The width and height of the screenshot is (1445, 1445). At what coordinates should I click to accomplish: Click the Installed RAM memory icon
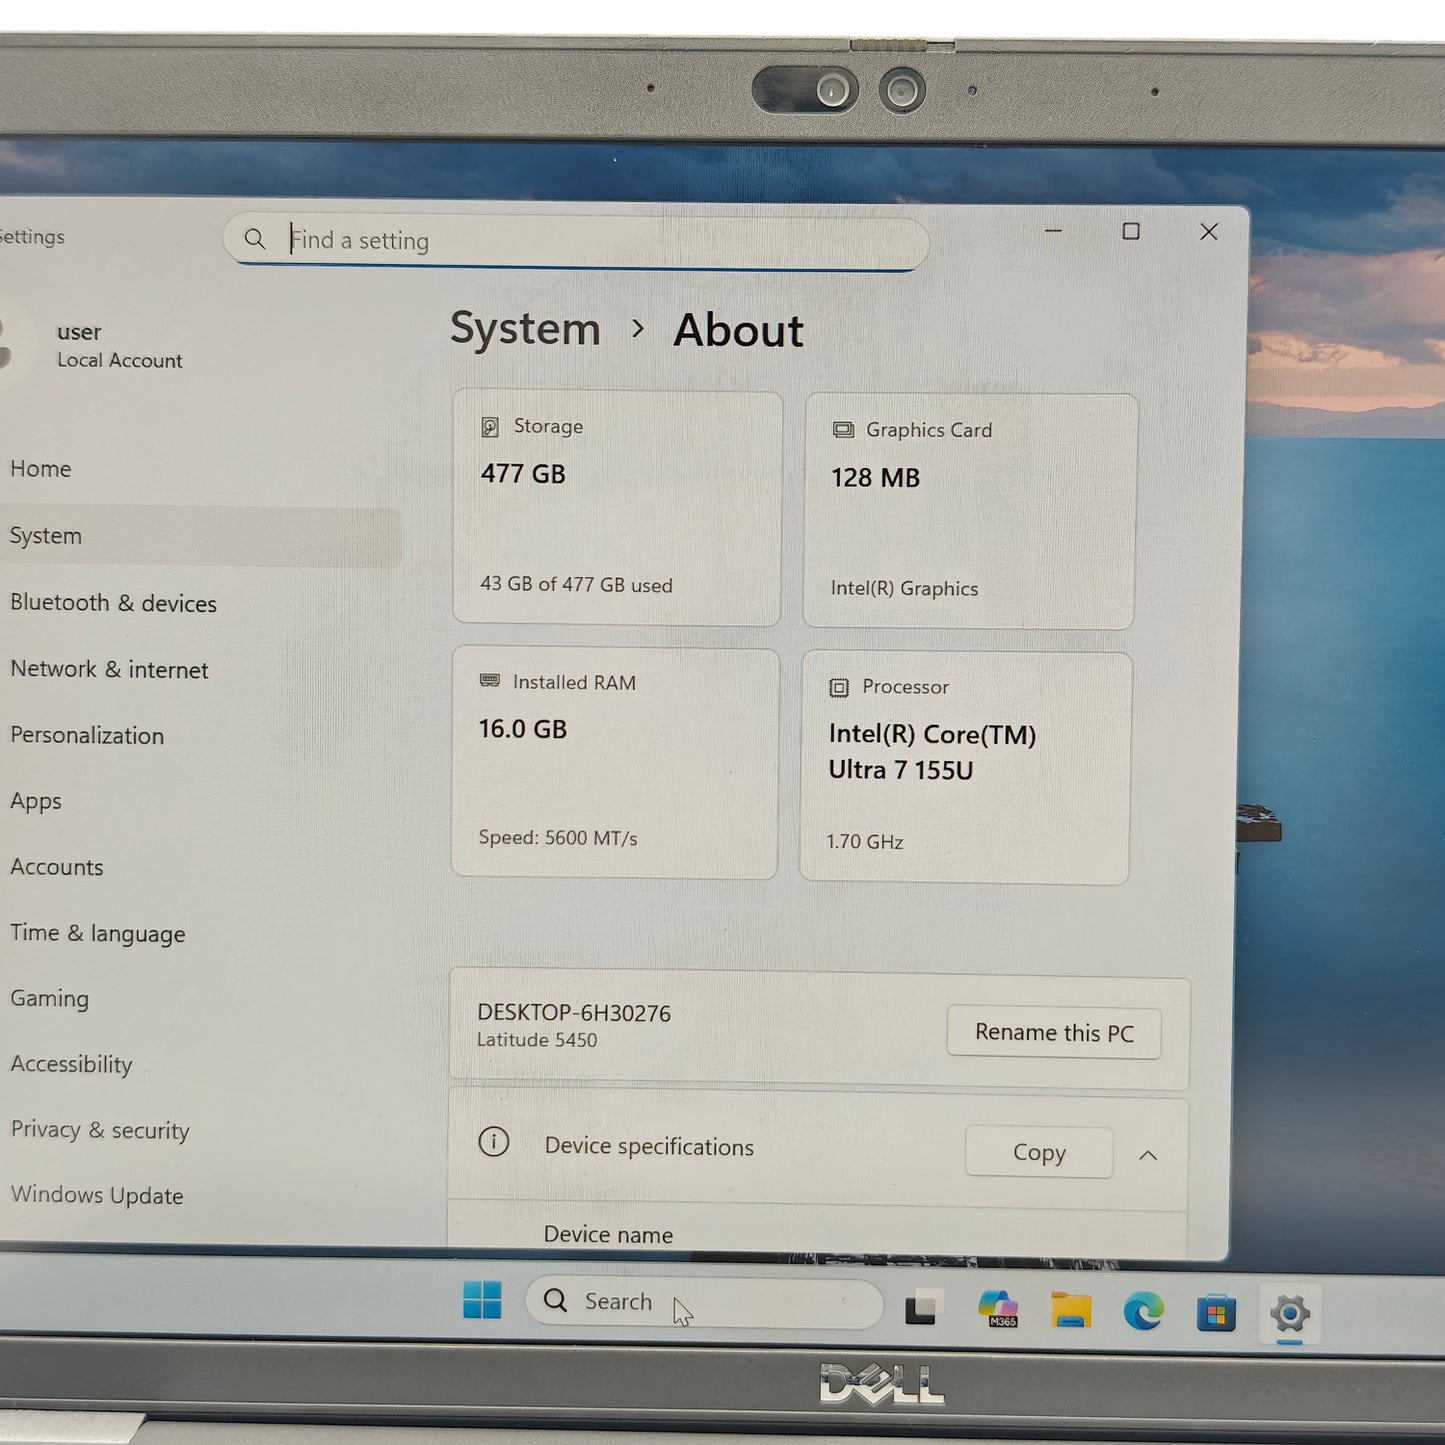point(489,681)
